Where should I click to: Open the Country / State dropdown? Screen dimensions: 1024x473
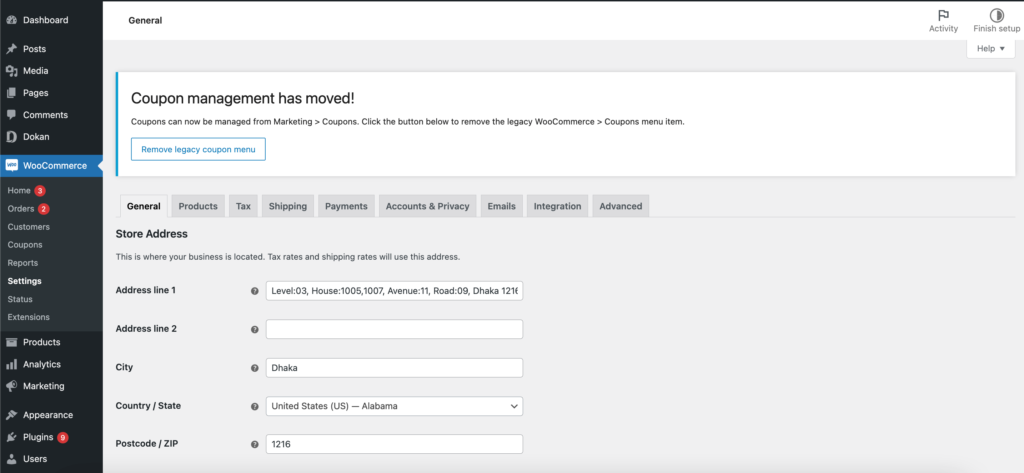[x=394, y=406]
